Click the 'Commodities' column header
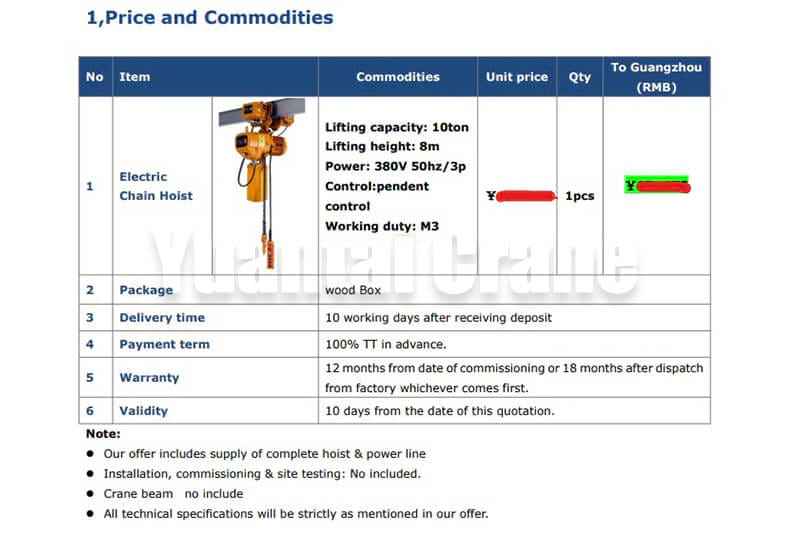The width and height of the screenshot is (800, 533). (398, 77)
